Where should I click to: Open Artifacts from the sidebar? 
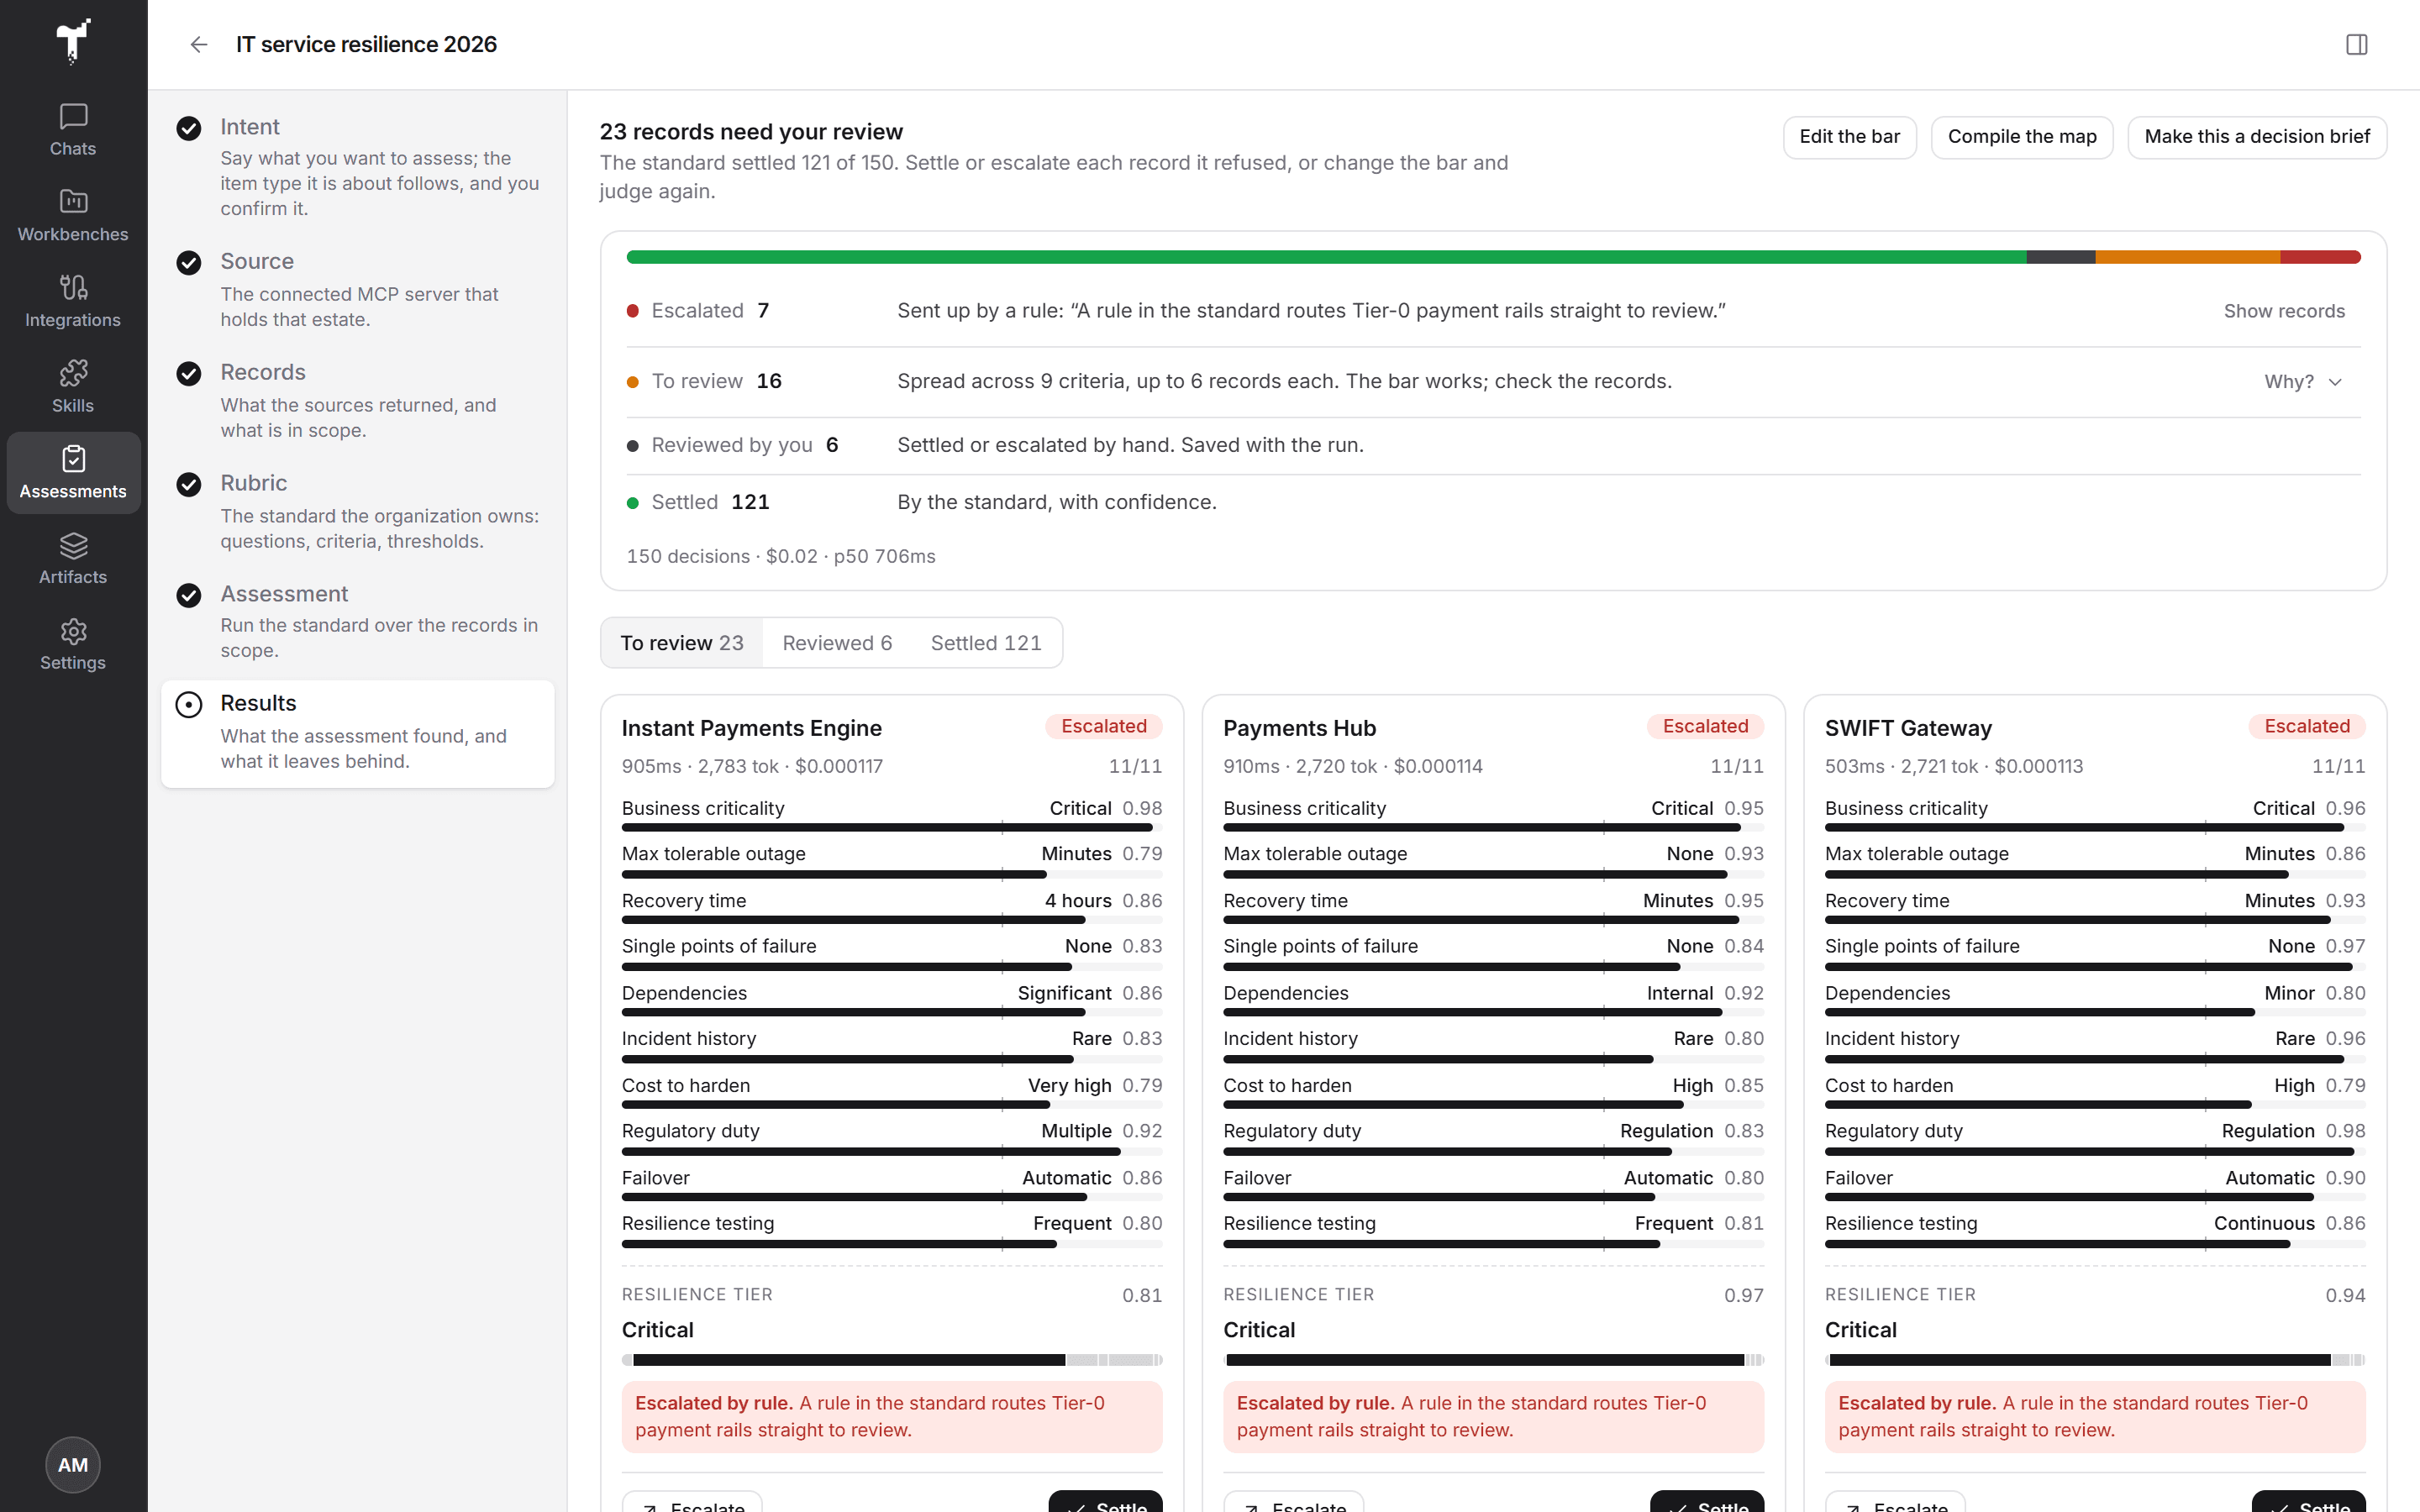tap(73, 558)
